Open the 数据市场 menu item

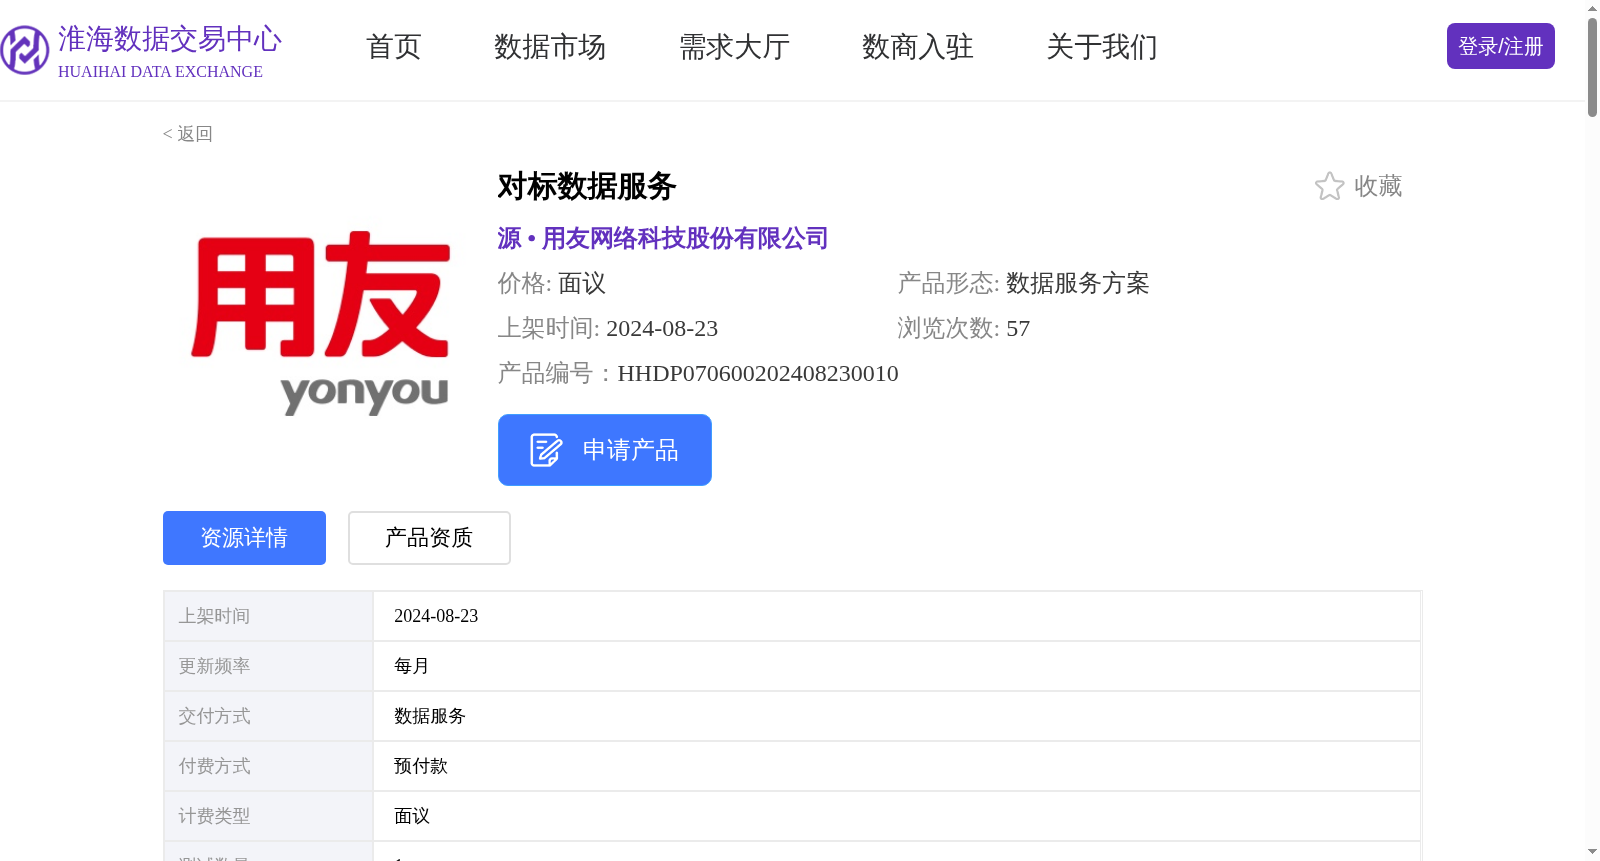pos(550,47)
